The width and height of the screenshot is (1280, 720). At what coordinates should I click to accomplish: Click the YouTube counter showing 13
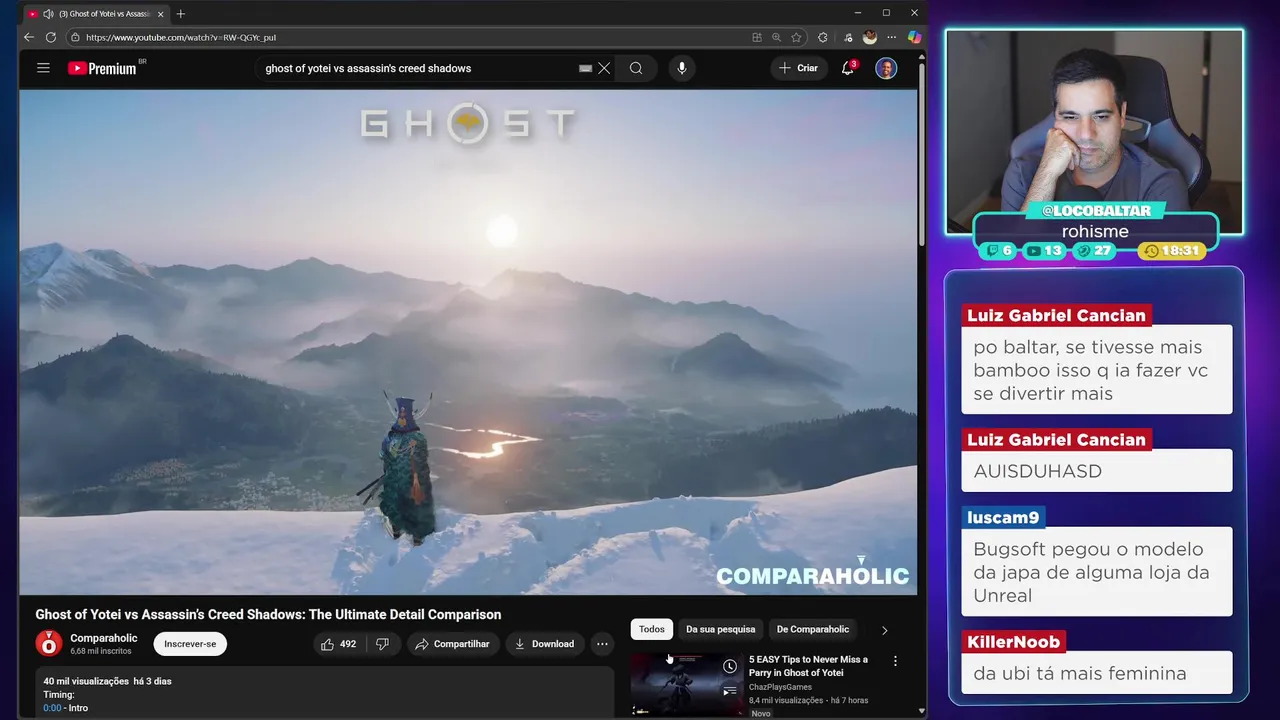(x=1045, y=251)
